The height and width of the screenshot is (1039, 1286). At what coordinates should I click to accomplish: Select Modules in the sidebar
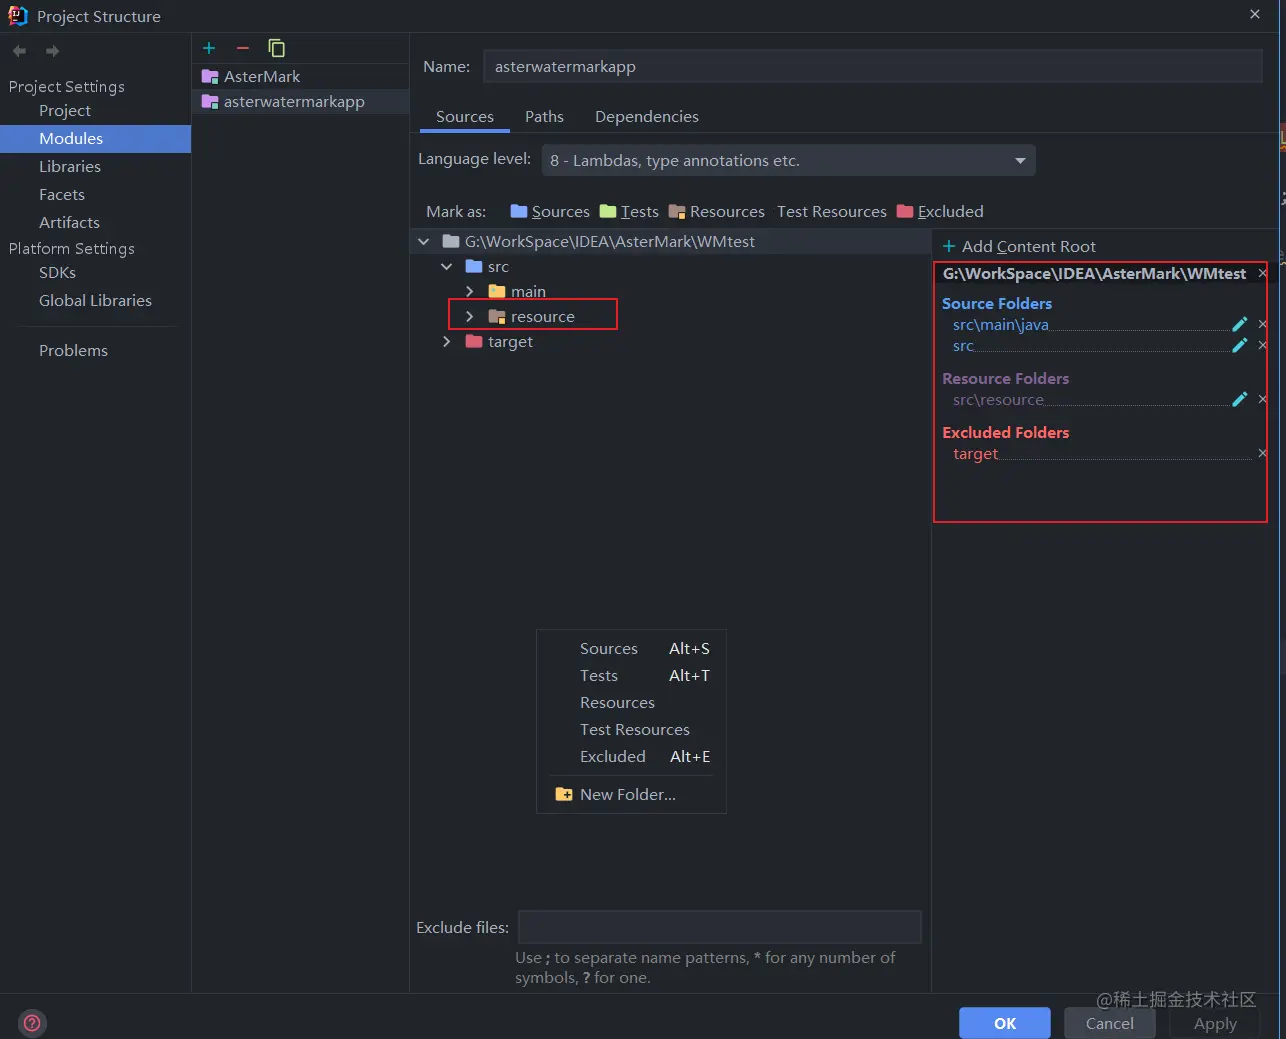(95, 138)
